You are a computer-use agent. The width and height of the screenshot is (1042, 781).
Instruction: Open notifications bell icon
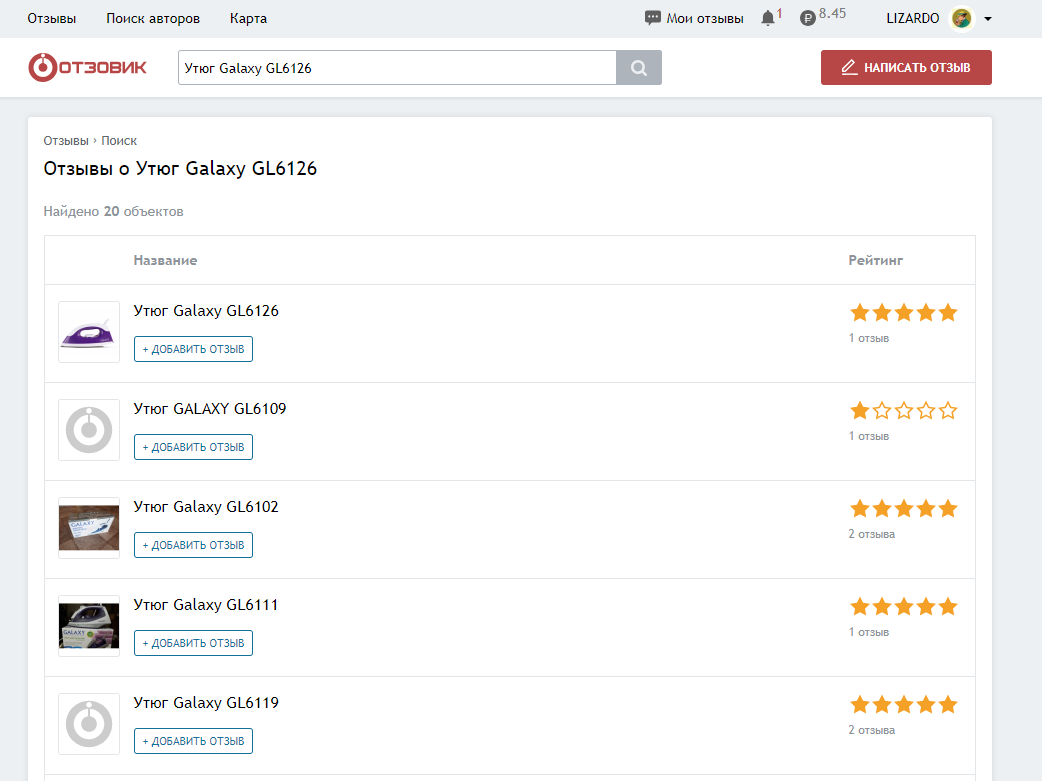(767, 18)
